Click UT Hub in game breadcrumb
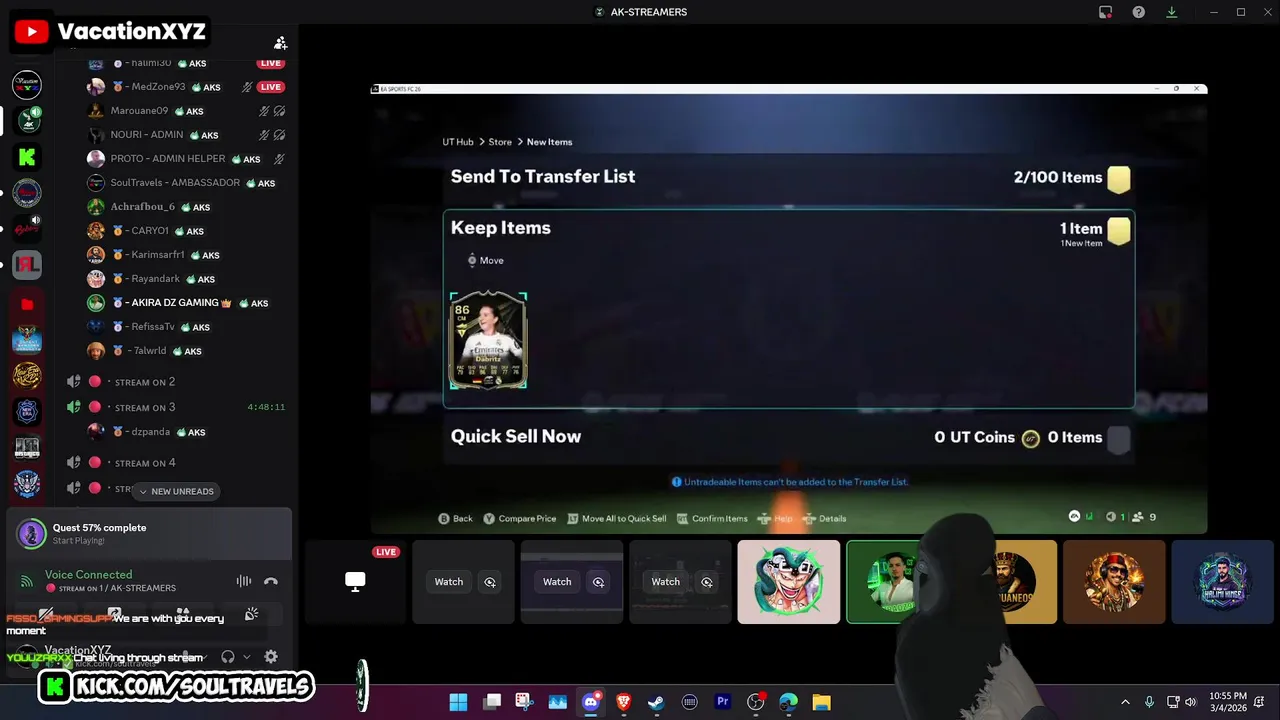The width and height of the screenshot is (1280, 720). [x=458, y=142]
